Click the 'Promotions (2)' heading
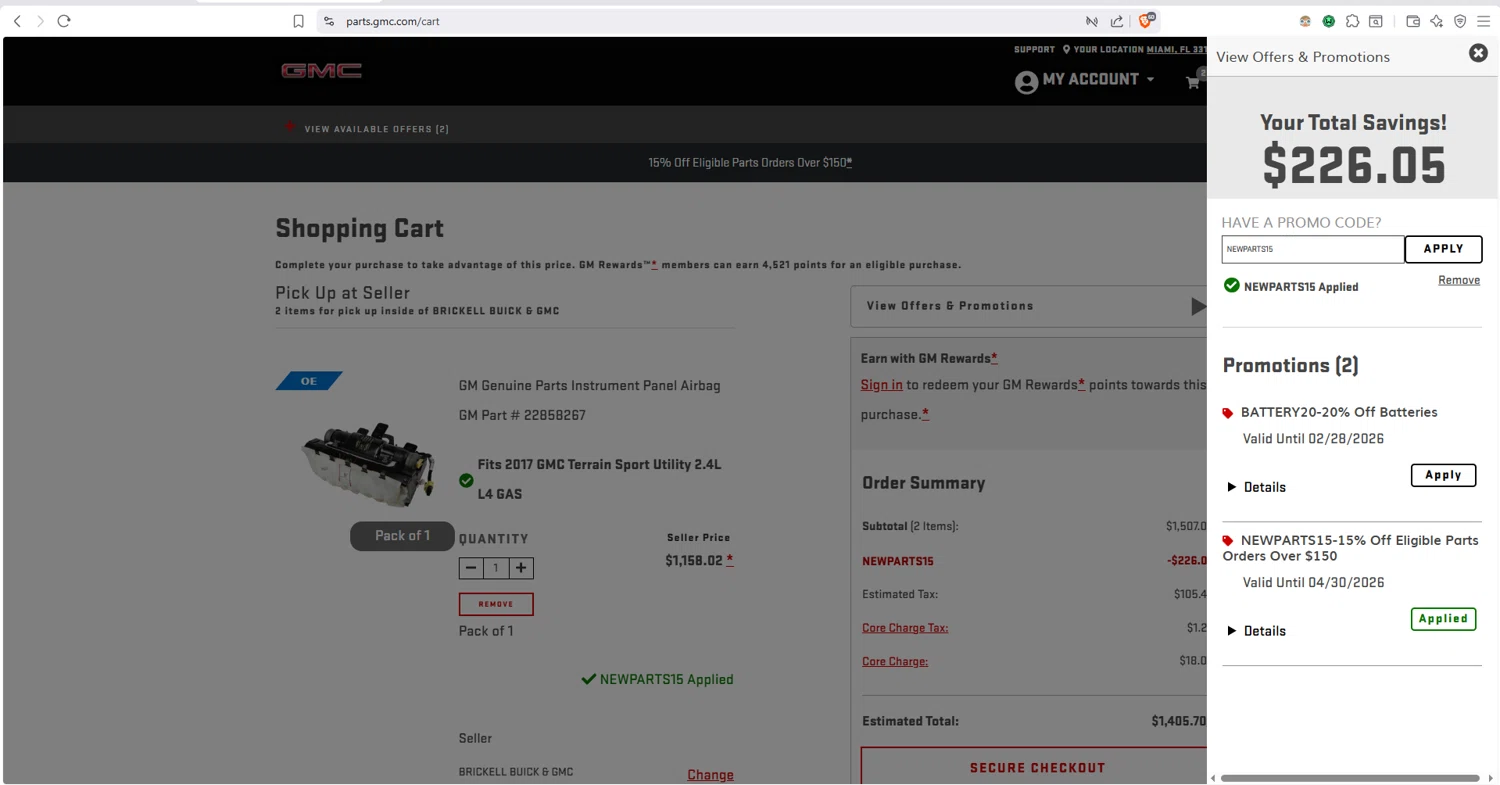This screenshot has width=1500, height=785. 1290,365
